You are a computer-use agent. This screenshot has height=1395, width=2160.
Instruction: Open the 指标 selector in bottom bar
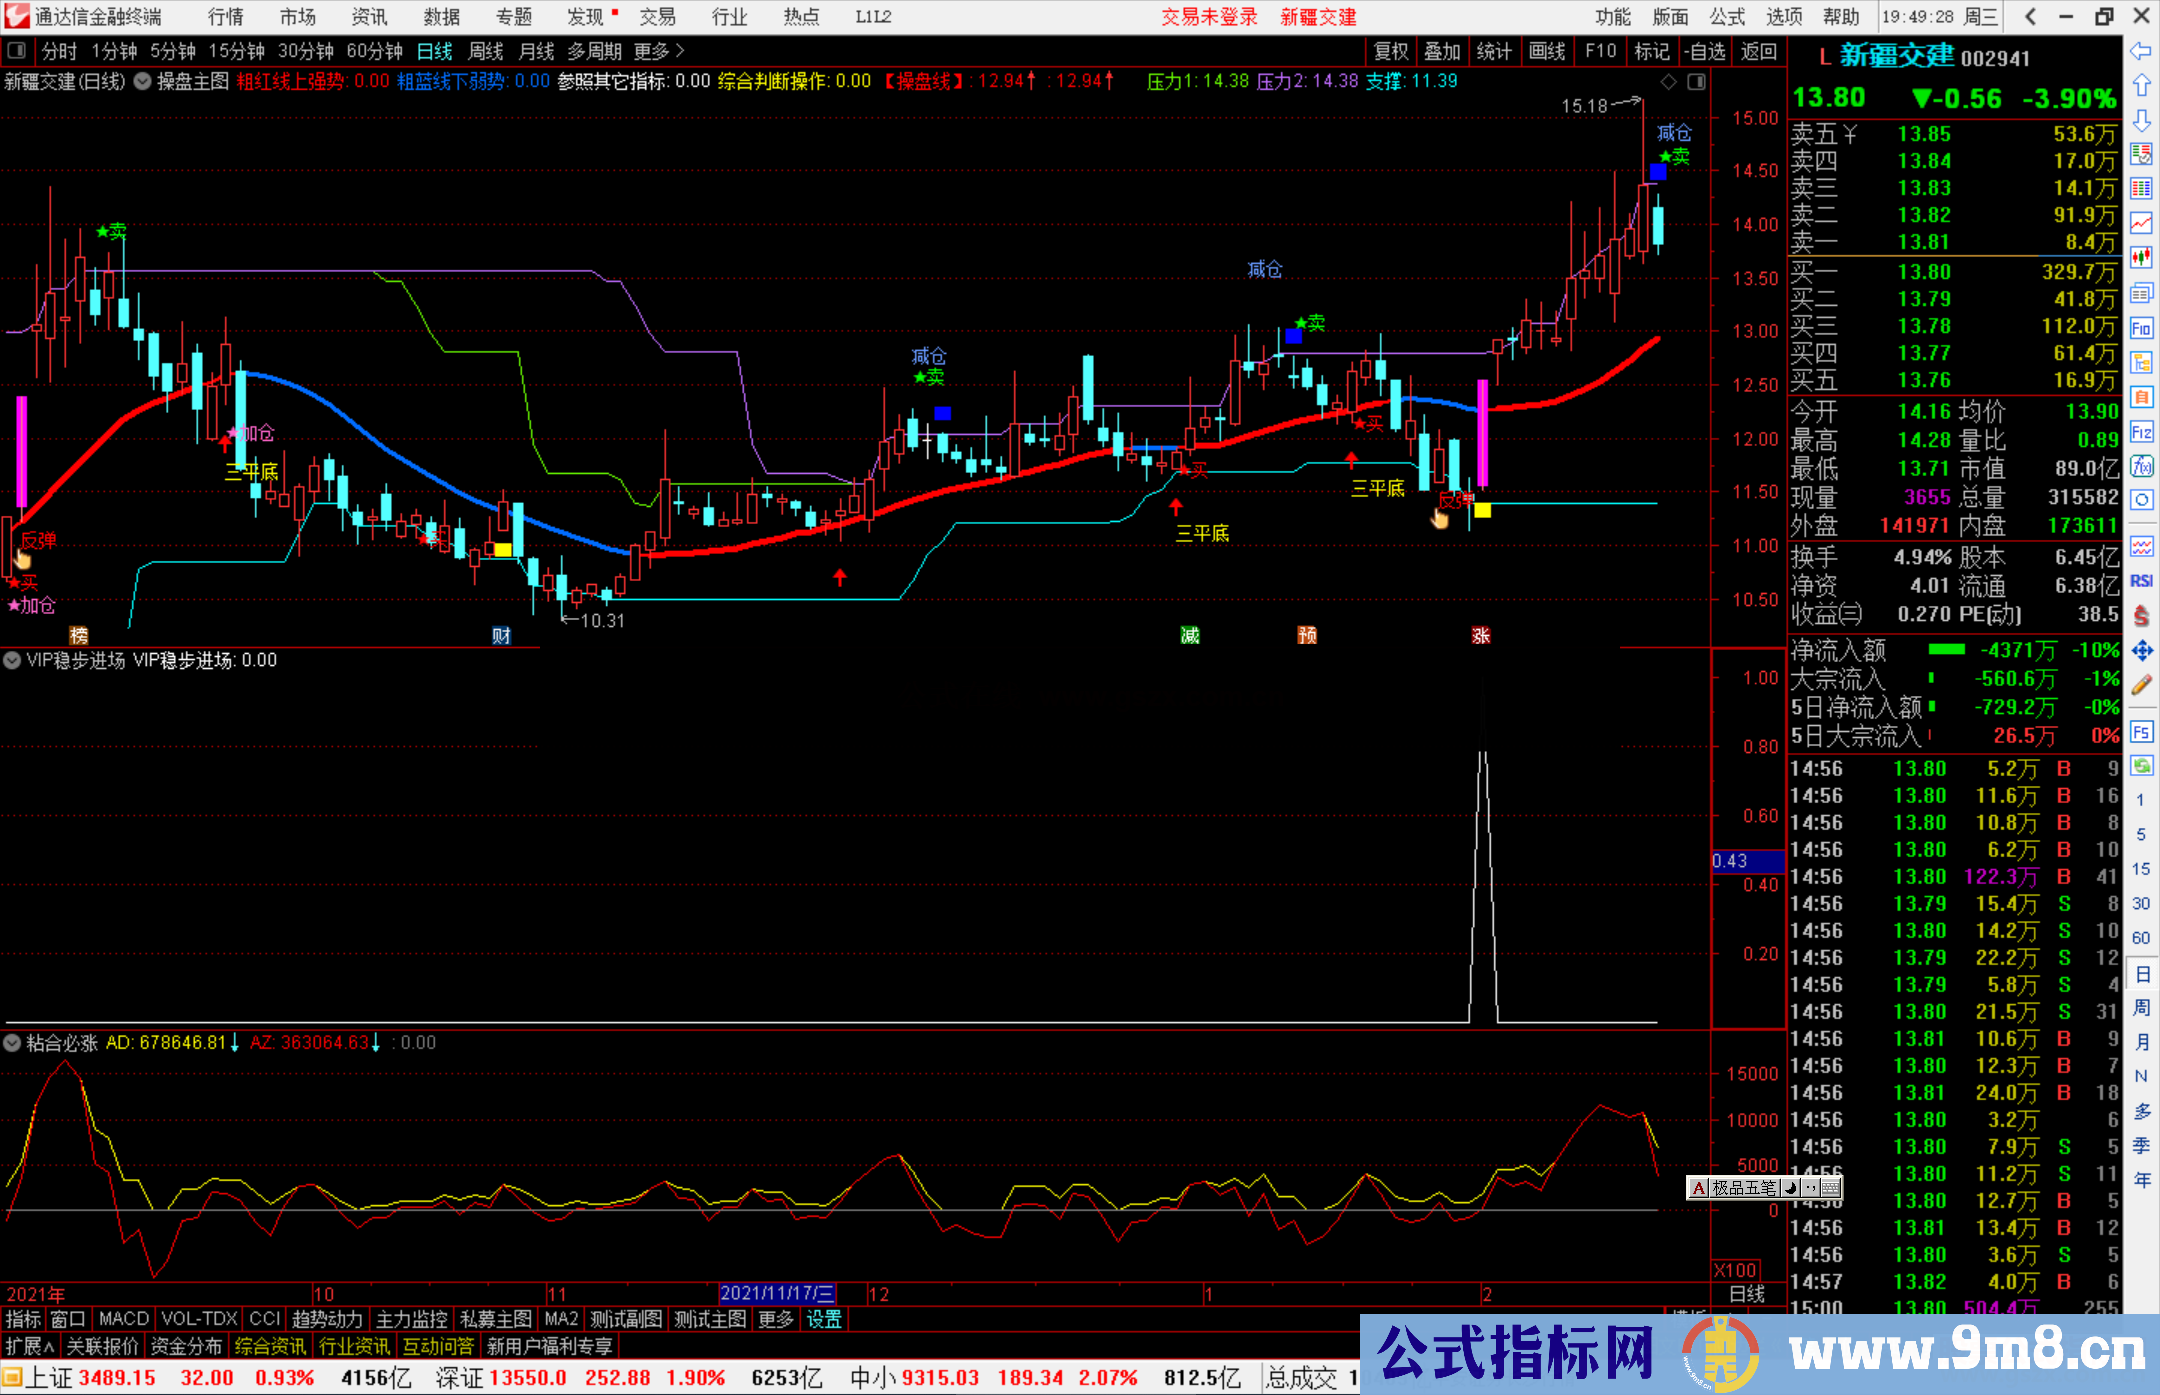point(23,1319)
